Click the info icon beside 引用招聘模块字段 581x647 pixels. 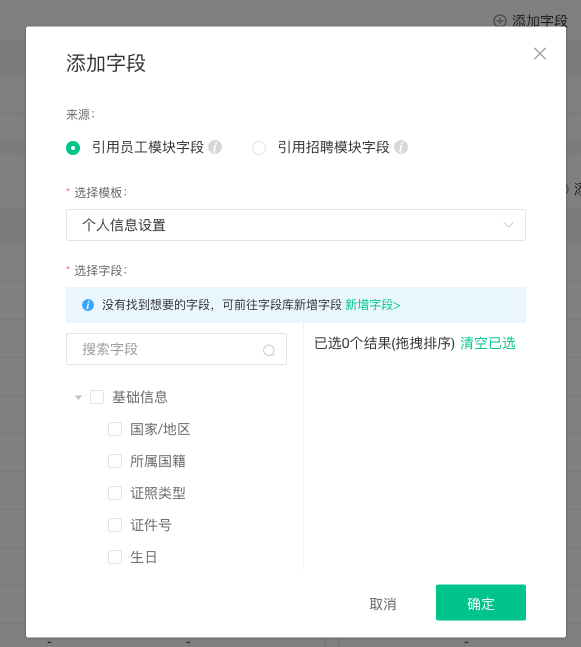tap(401, 147)
